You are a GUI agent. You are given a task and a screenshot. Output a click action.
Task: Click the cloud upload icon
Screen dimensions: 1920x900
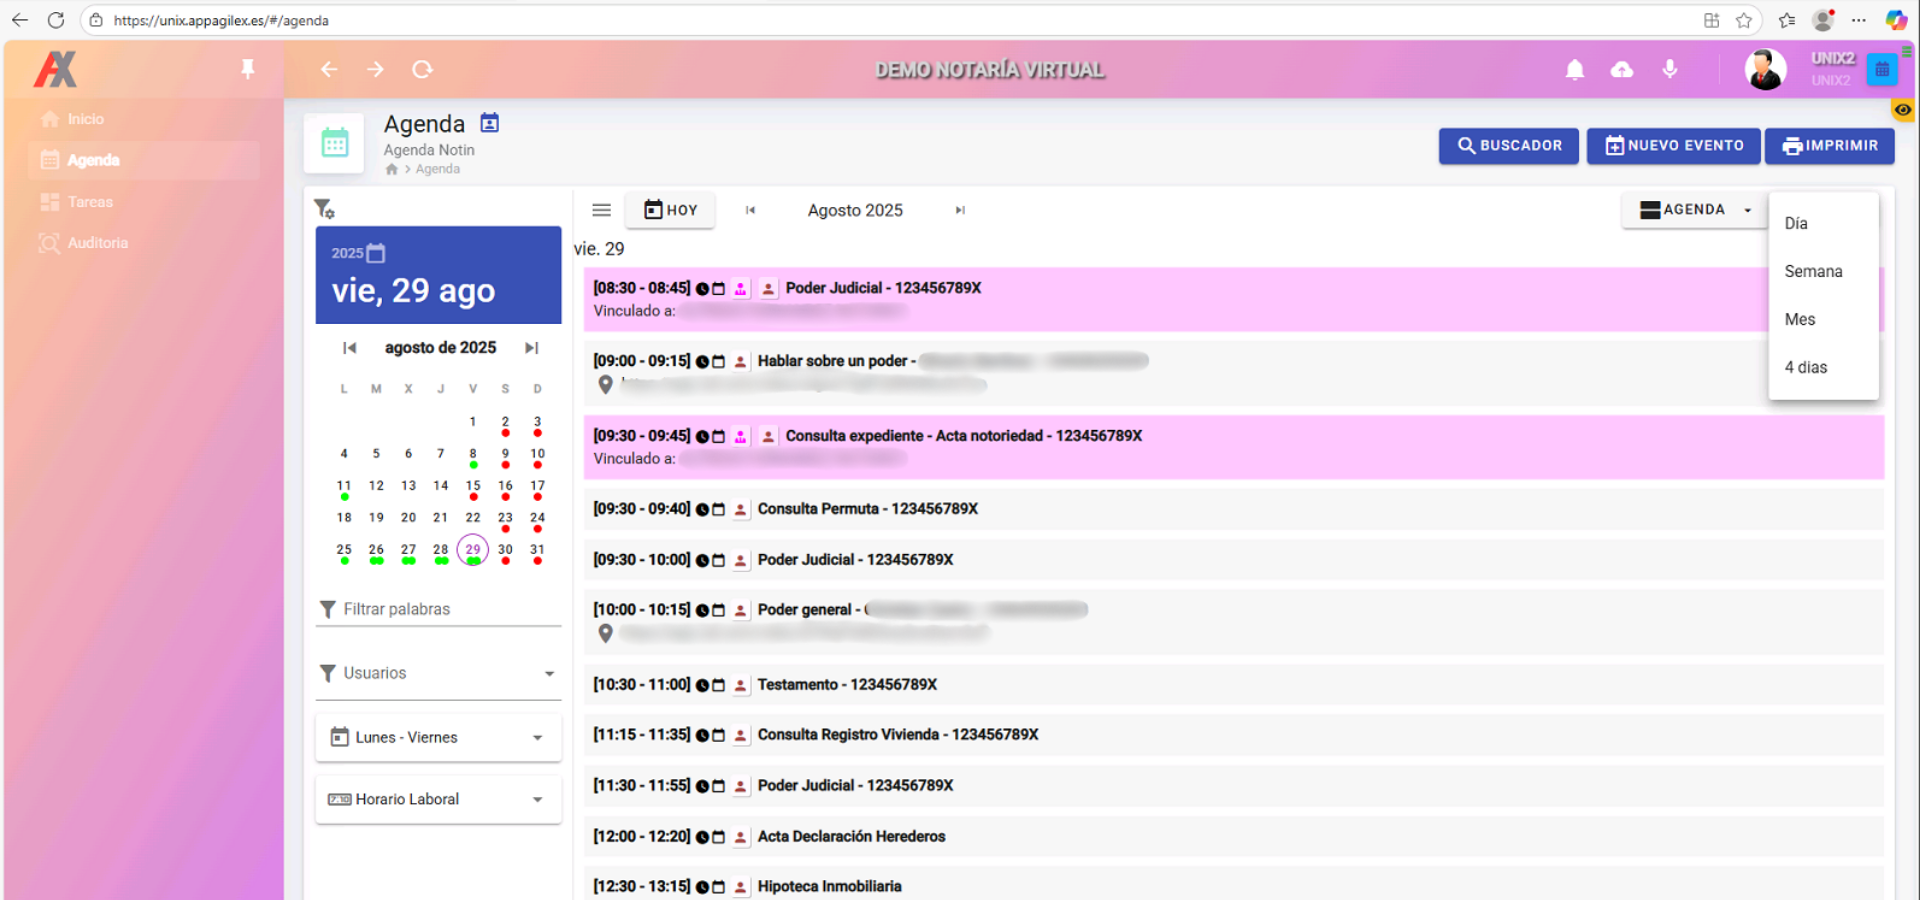tap(1621, 69)
